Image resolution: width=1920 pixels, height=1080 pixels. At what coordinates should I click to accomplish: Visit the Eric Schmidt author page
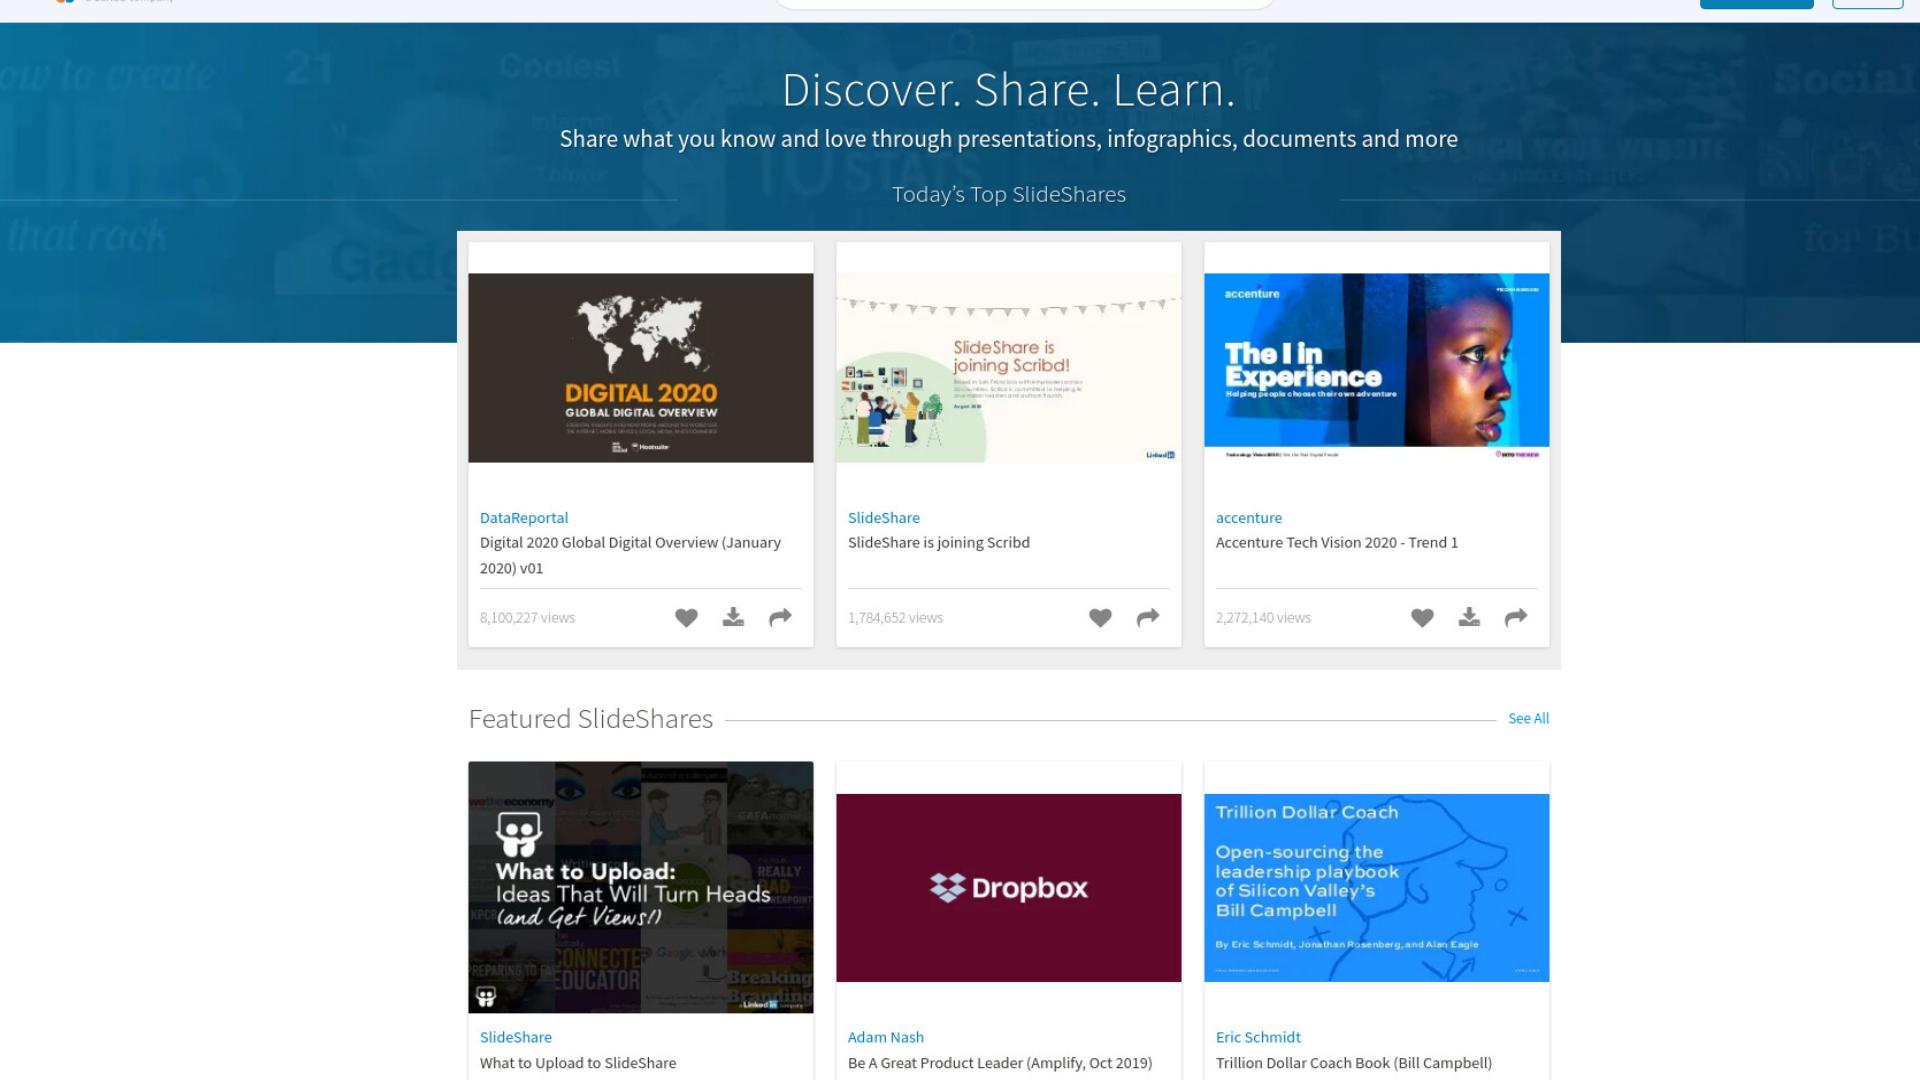point(1258,1037)
